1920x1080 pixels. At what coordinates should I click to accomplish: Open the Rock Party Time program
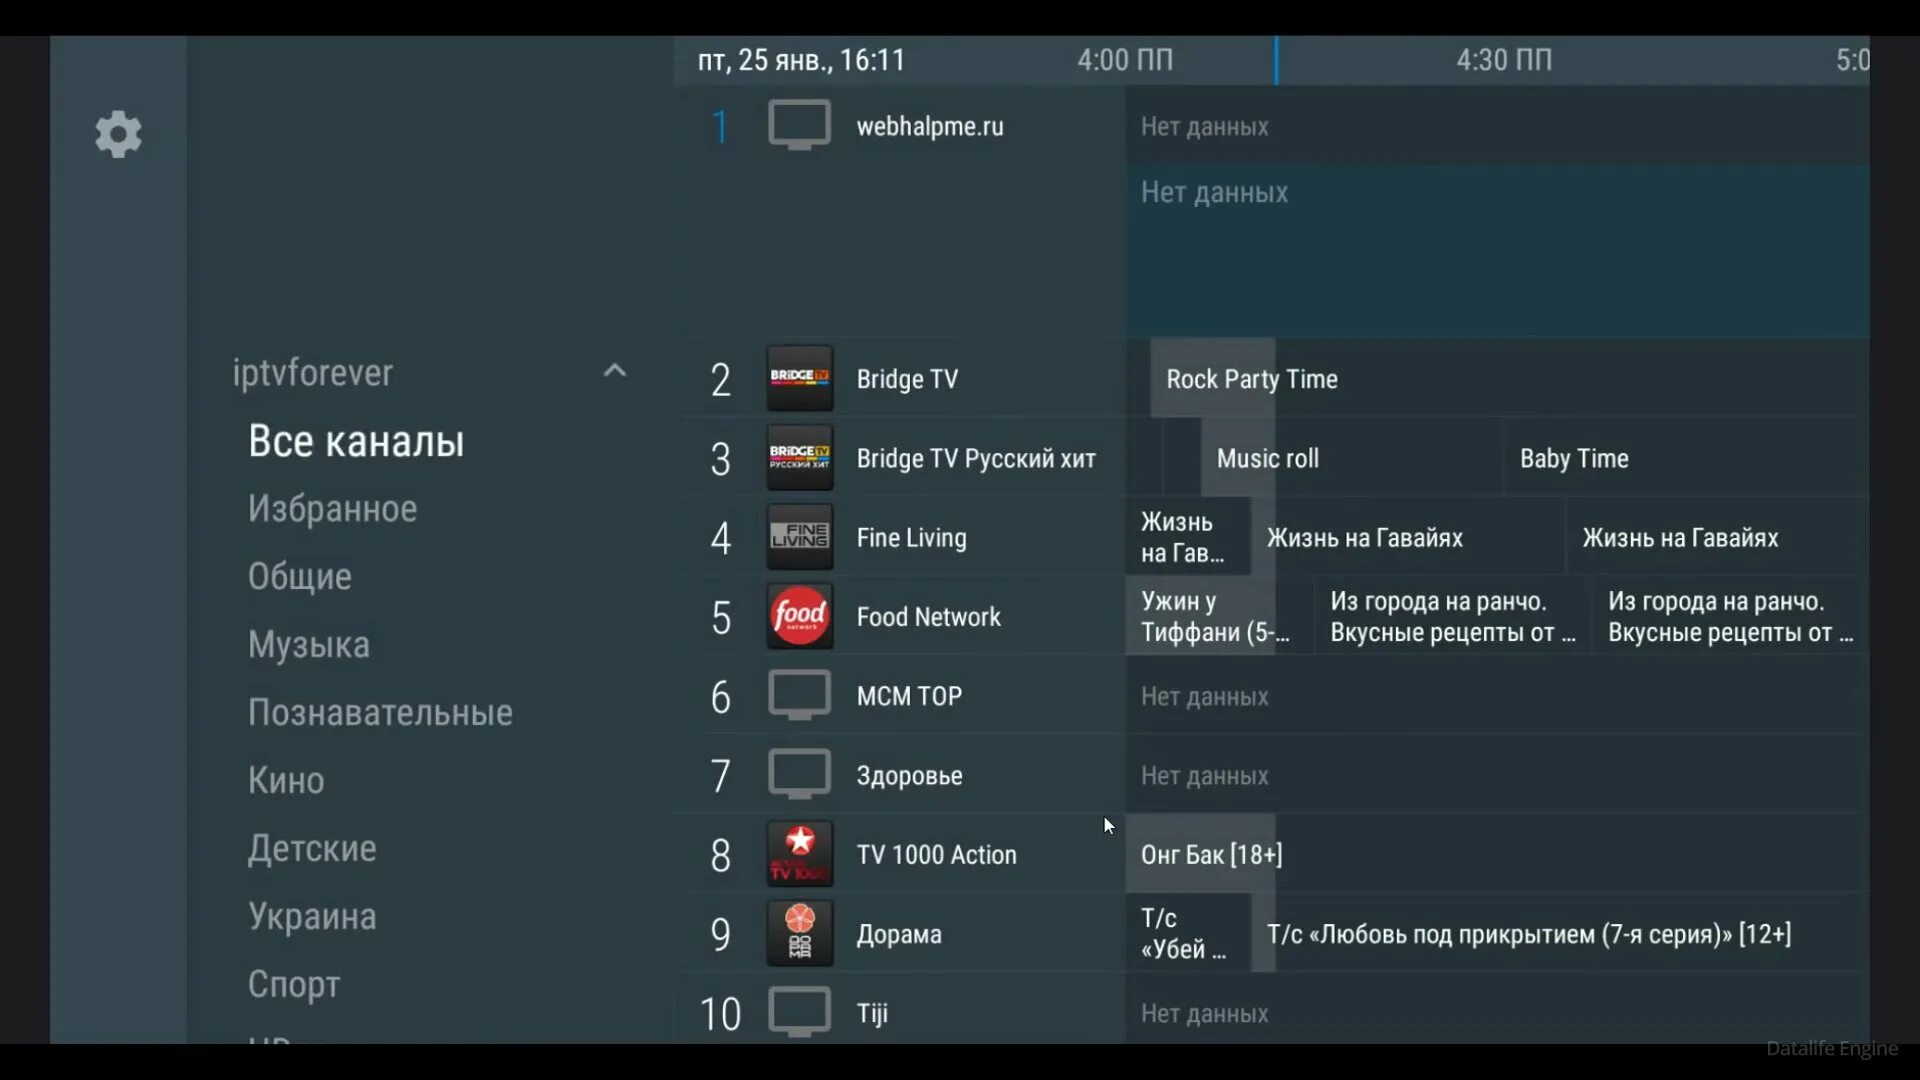pyautogui.click(x=1251, y=379)
